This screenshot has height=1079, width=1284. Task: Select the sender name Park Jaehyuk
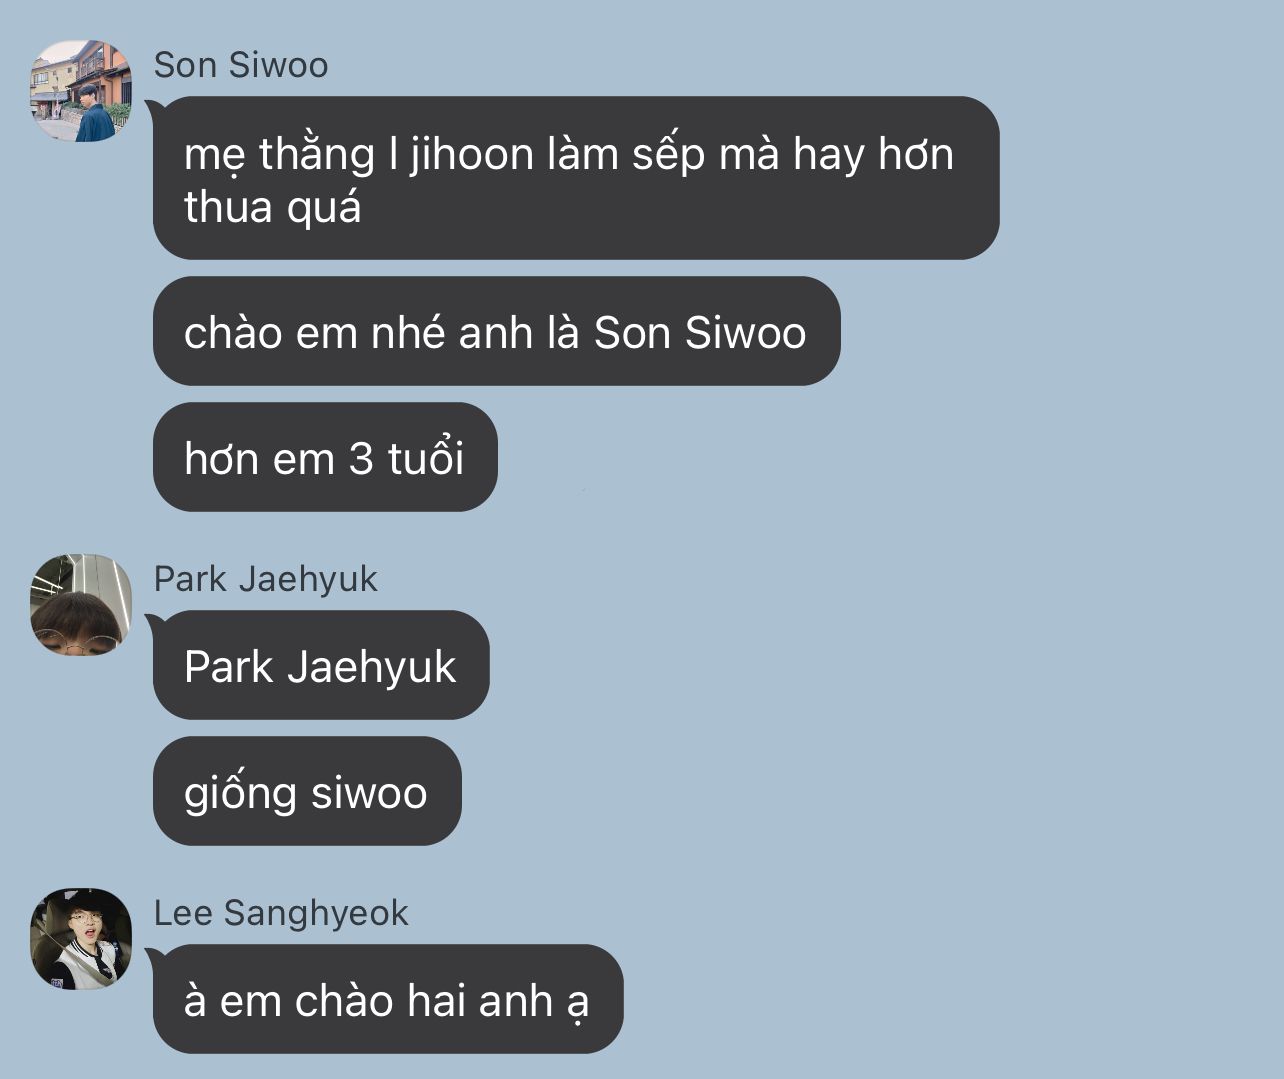pyautogui.click(x=266, y=579)
